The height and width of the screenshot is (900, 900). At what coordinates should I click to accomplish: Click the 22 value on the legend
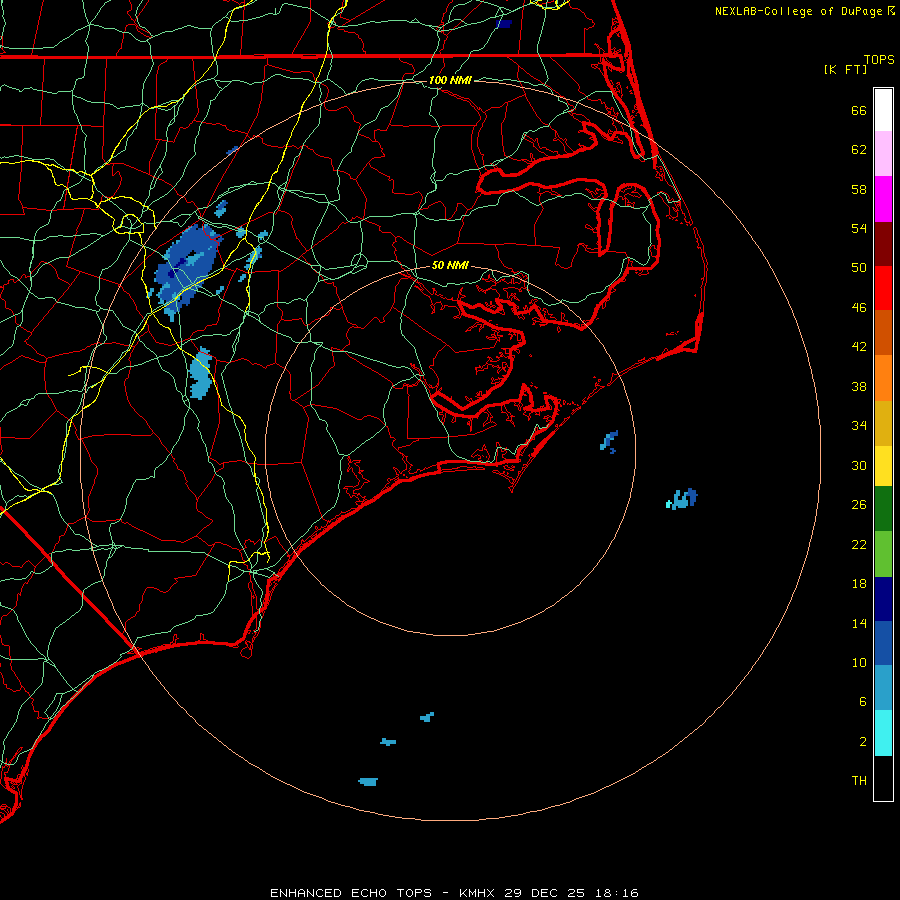click(x=859, y=544)
